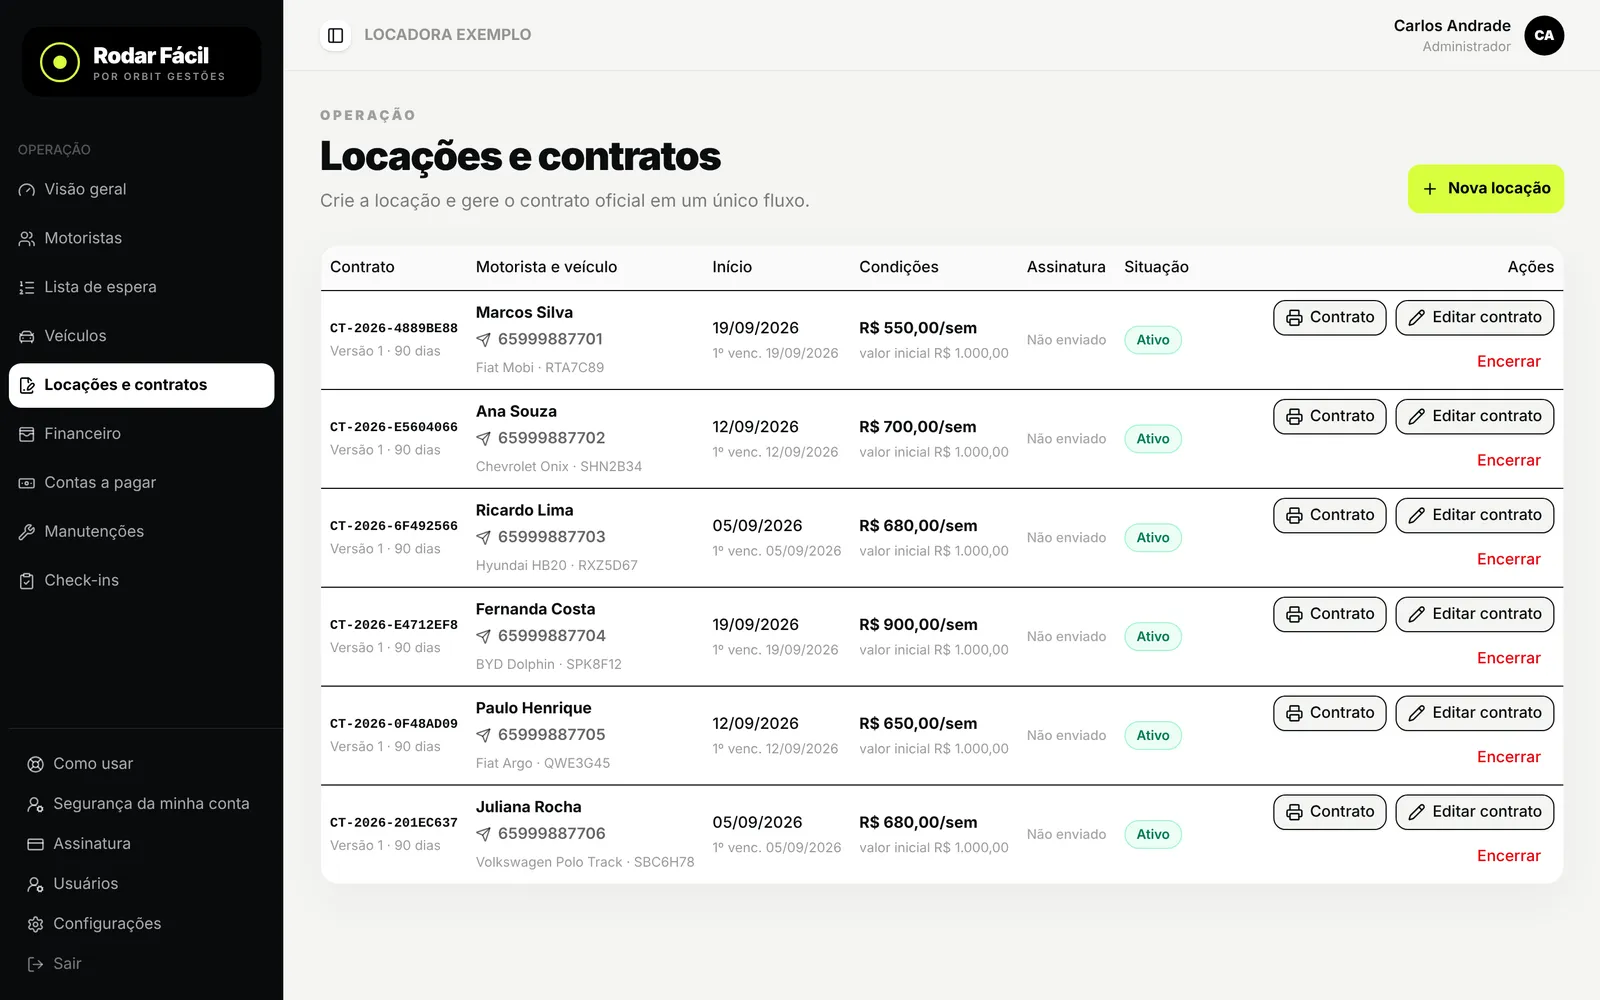Open Check-ins page
1600x1000 pixels.
click(x=142, y=581)
